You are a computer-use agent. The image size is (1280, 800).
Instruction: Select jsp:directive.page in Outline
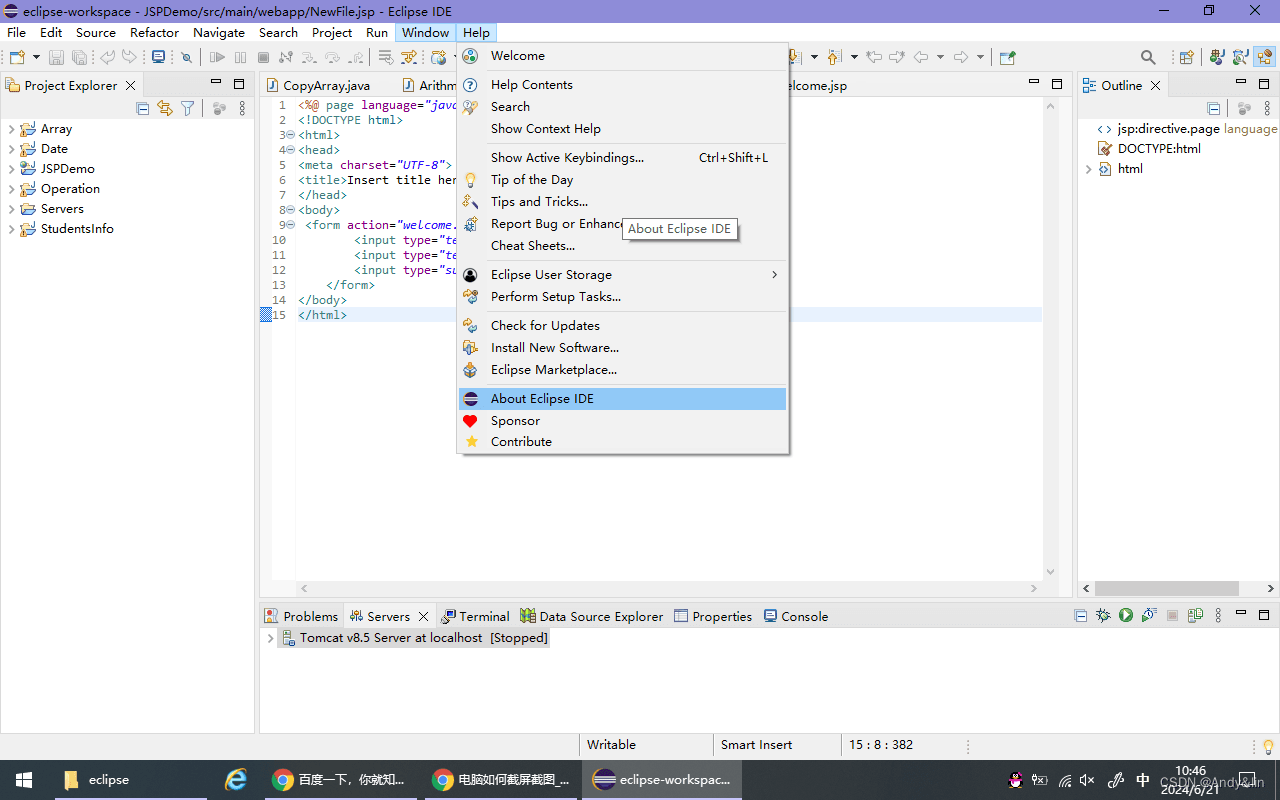(1168, 129)
